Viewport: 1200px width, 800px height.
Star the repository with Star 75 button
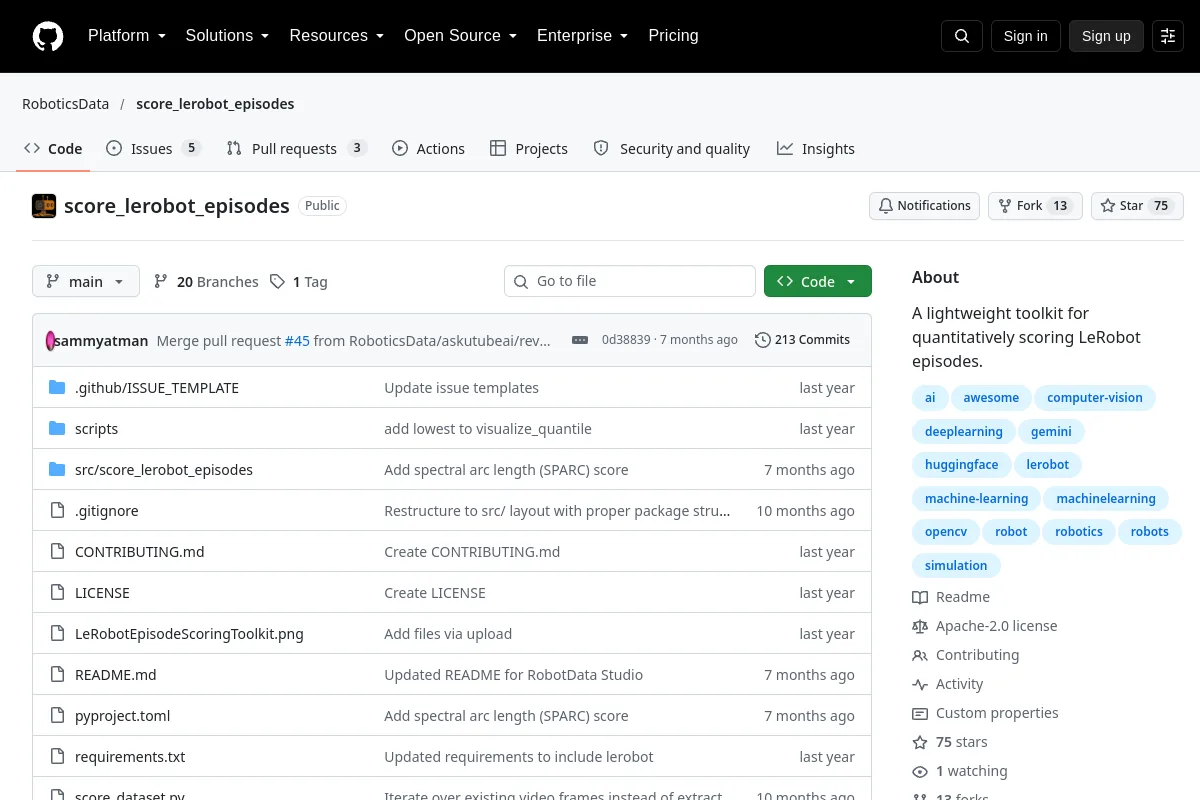pos(1137,206)
